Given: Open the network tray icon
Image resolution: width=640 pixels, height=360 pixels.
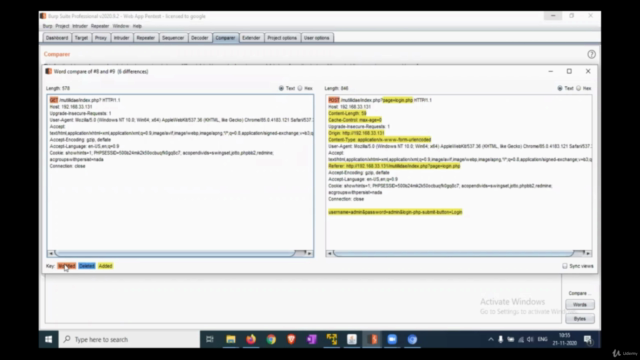Looking at the screenshot, I should tap(520, 339).
